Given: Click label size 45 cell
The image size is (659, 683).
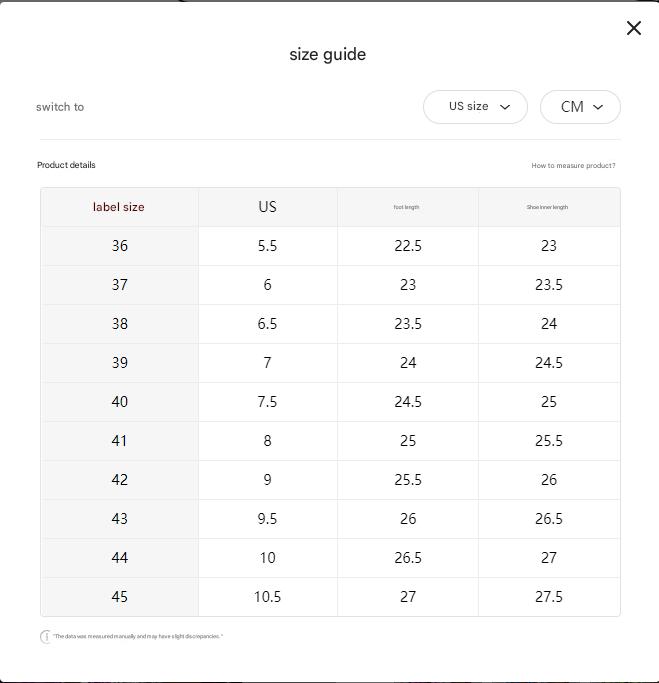Looking at the screenshot, I should pyautogui.click(x=120, y=597).
